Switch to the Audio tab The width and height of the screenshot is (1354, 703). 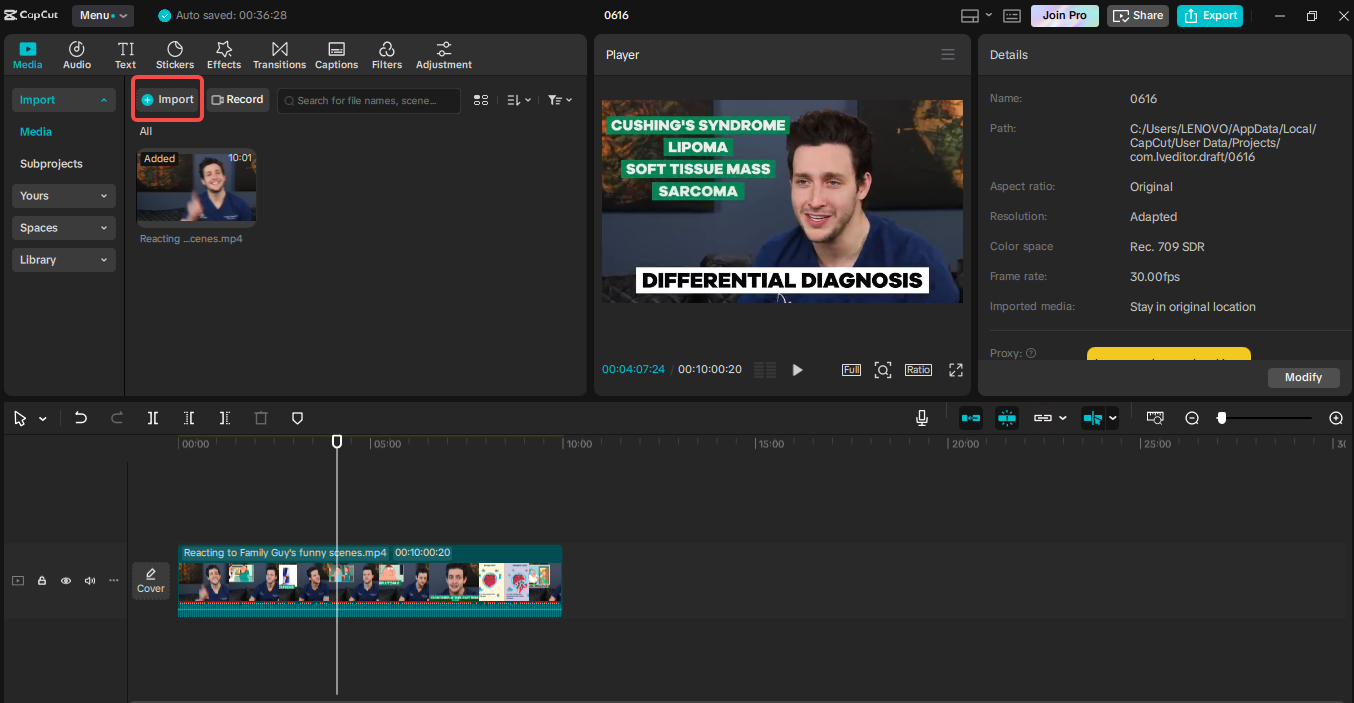point(76,54)
